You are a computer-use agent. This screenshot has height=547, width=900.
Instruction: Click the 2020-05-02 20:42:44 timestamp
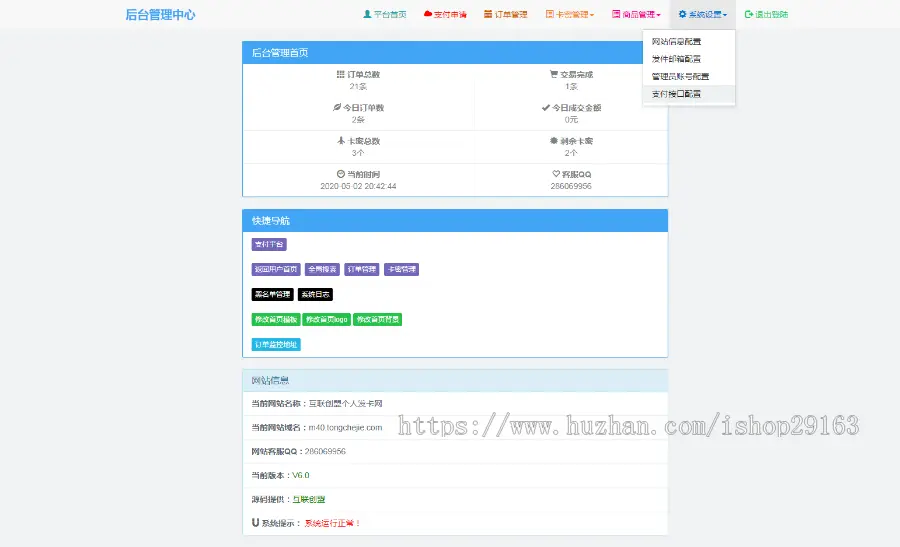click(358, 186)
